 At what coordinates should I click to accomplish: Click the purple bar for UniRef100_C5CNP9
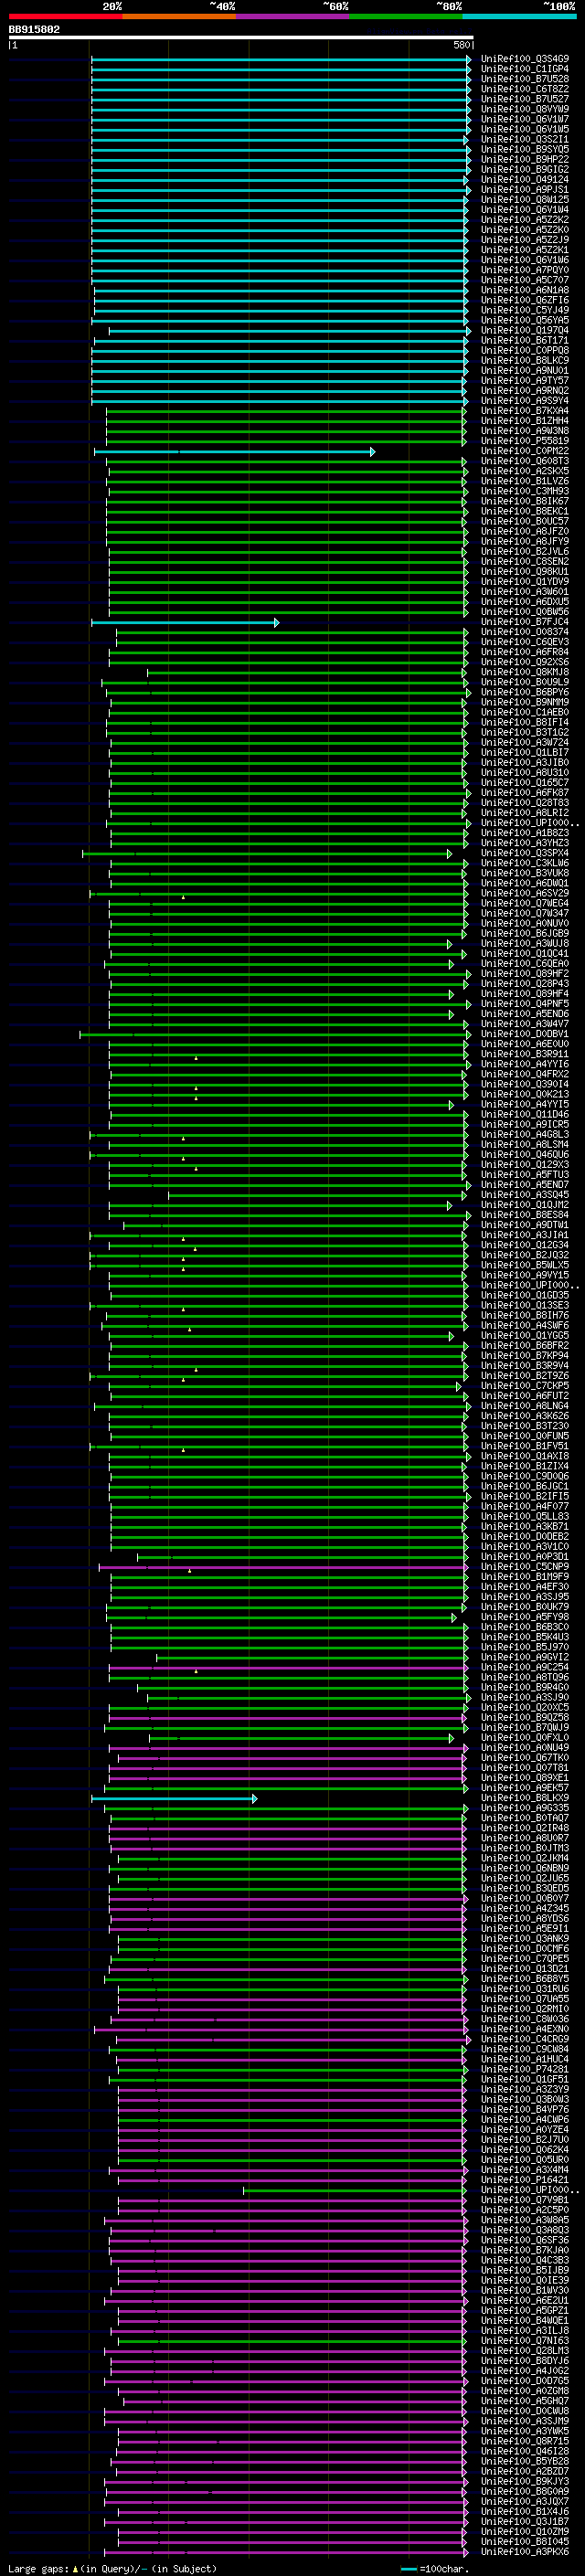284,1568
